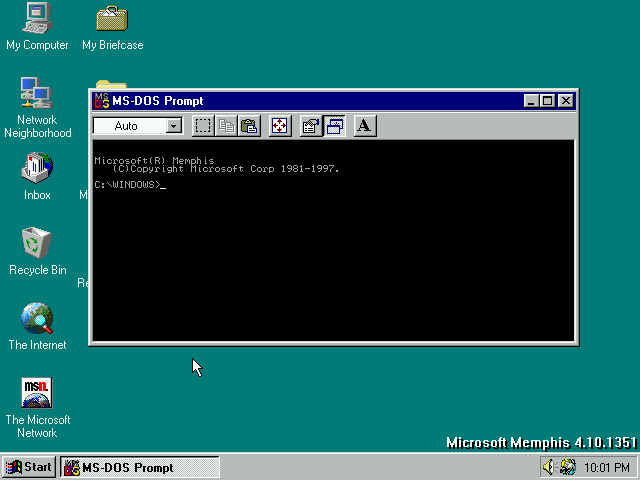Open the Properties toolbar icon
The image size is (640, 480).
click(x=311, y=126)
